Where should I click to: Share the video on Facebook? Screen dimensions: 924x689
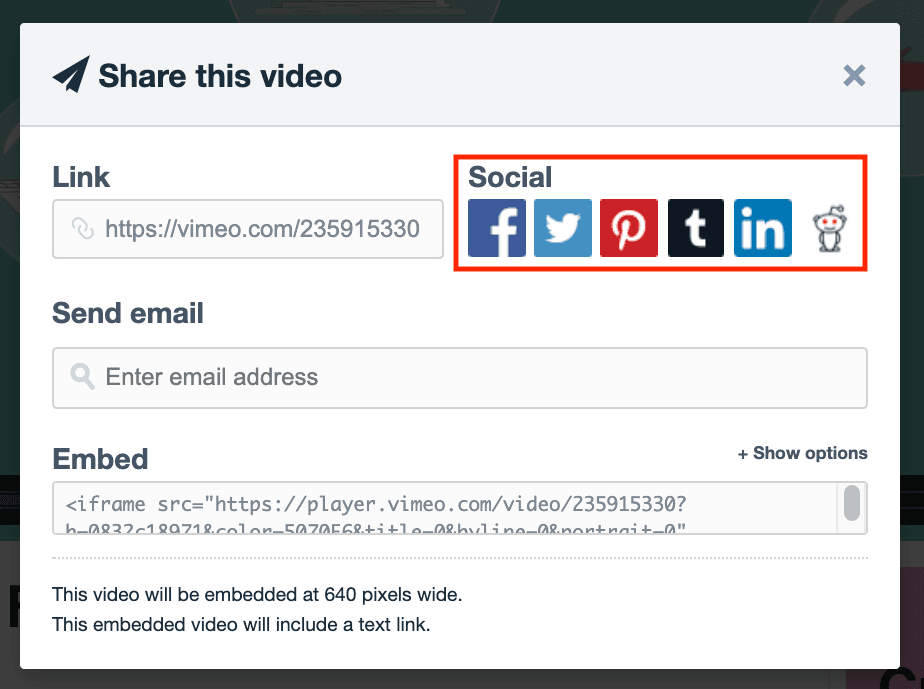[497, 228]
